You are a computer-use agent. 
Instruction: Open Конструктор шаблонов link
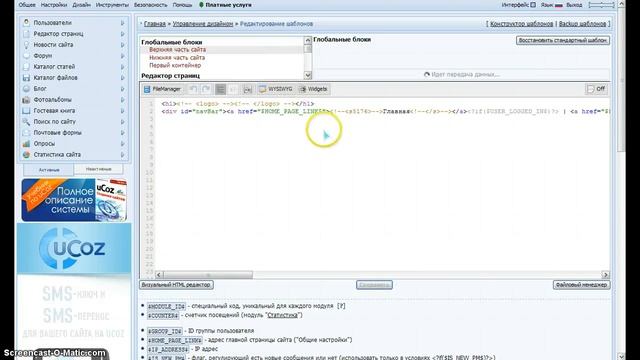pyautogui.click(x=522, y=24)
